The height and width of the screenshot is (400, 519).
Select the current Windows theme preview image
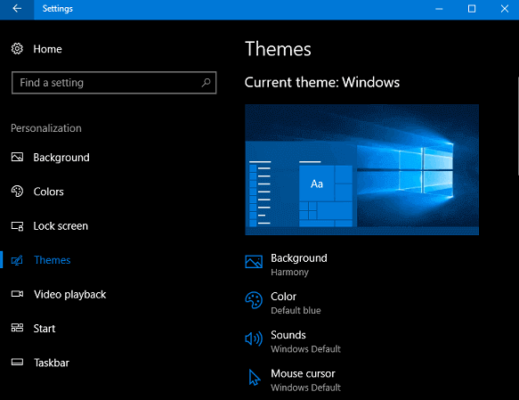(x=362, y=170)
